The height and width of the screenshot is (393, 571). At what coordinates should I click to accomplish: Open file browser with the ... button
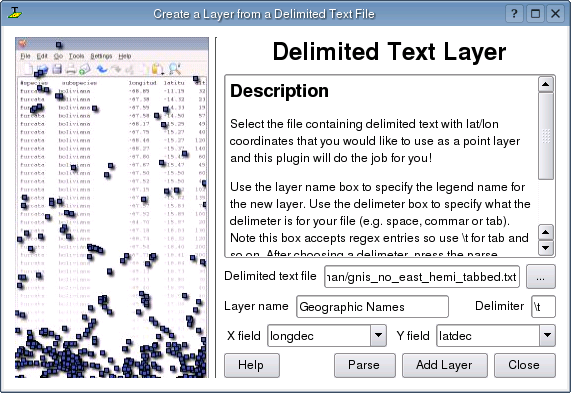540,277
